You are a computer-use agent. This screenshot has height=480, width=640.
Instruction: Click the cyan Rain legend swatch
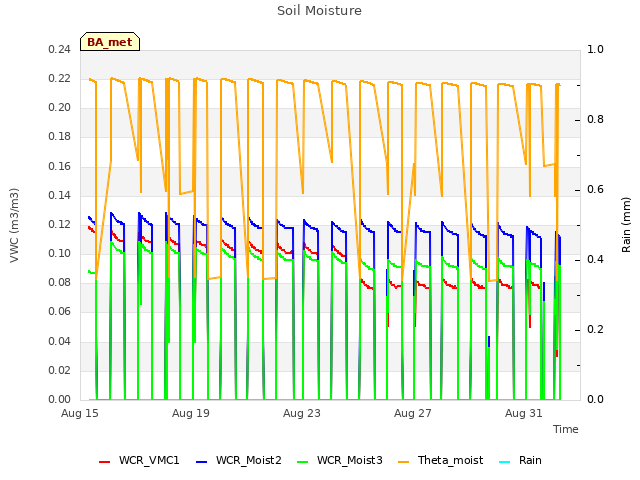click(x=504, y=462)
